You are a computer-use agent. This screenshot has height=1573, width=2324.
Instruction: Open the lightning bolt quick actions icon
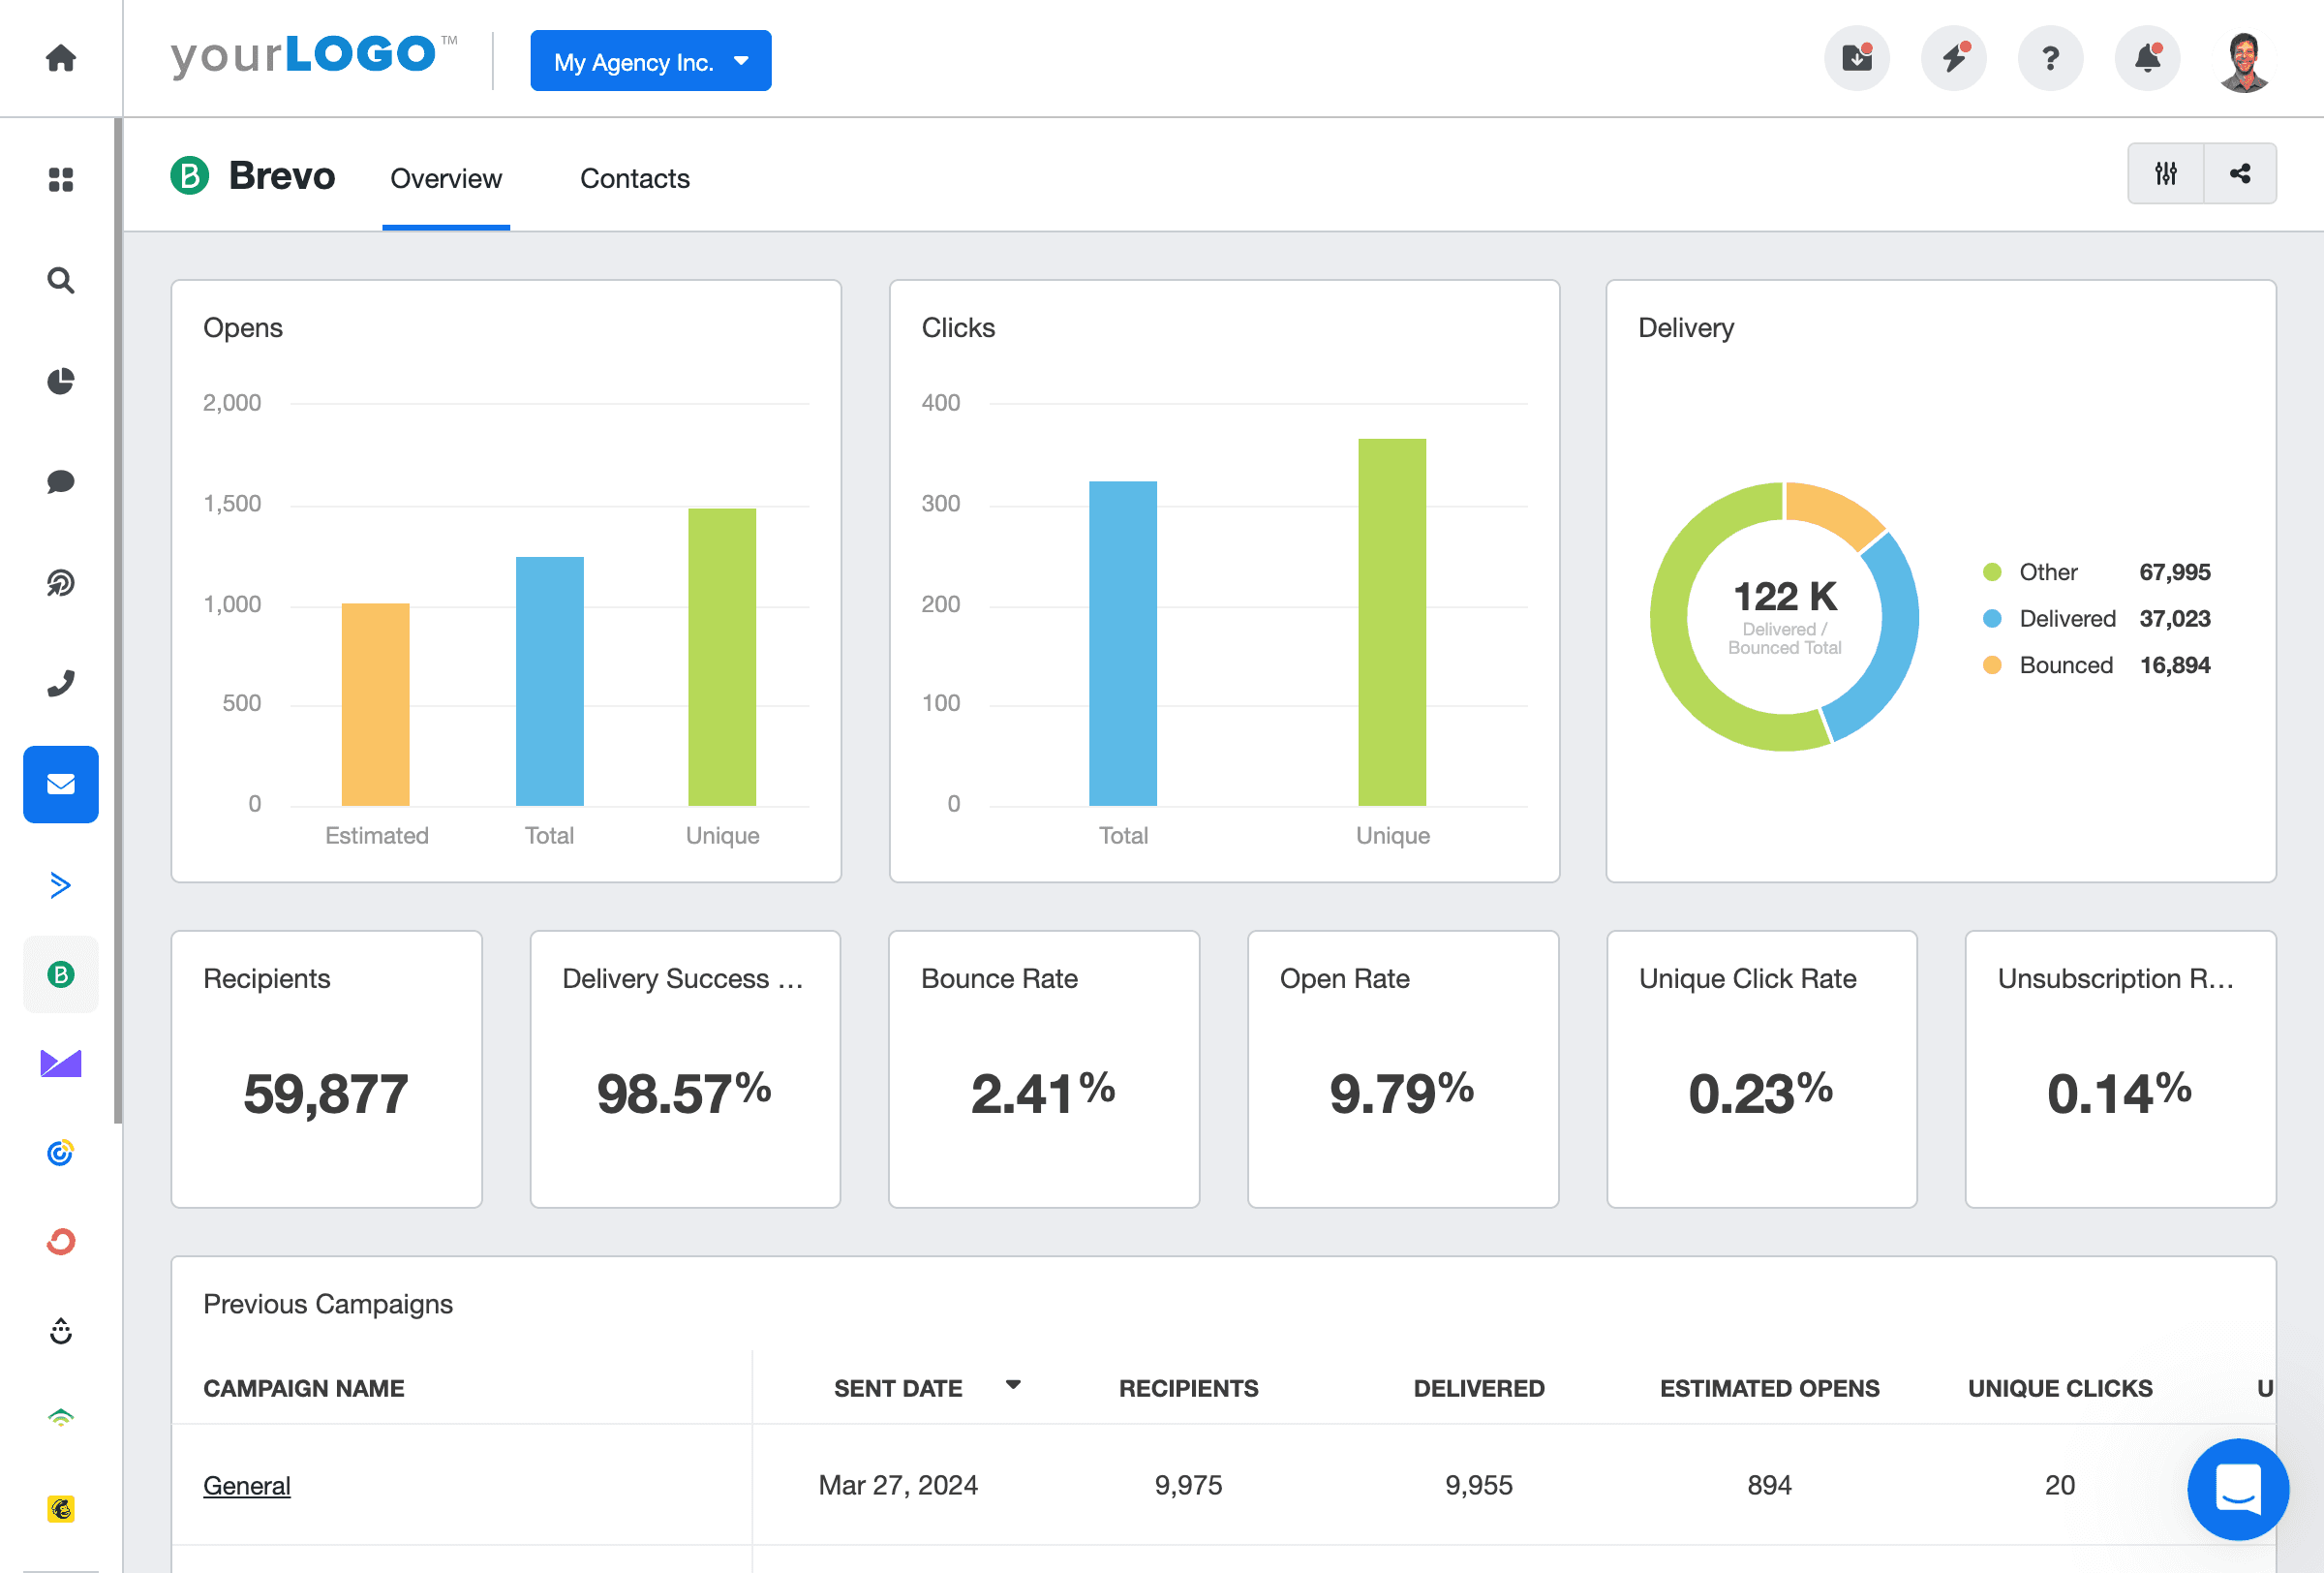(1953, 58)
